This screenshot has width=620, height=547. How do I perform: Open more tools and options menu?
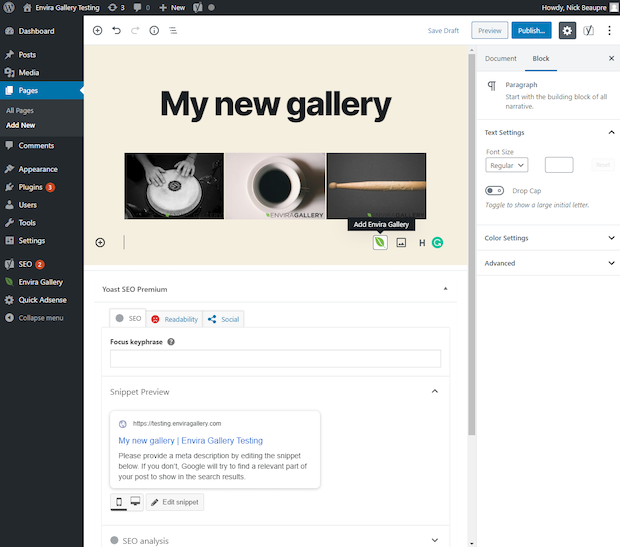click(x=609, y=30)
